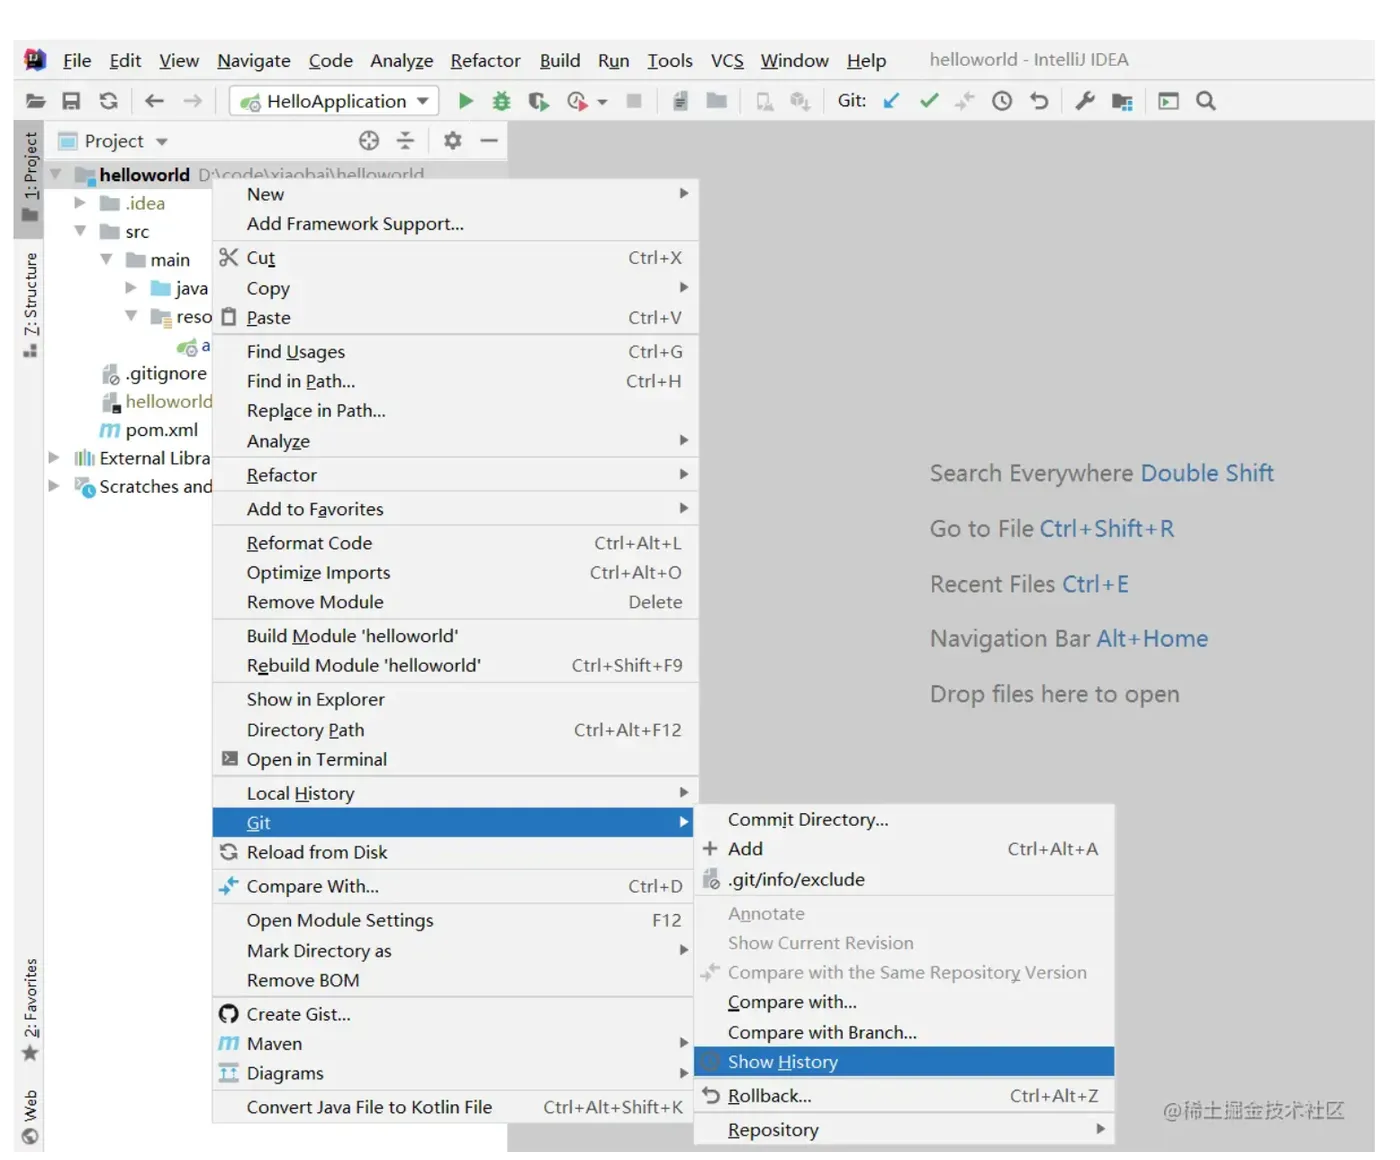Collapse the main folder node
Screen dimensions: 1400x1160
coord(106,259)
